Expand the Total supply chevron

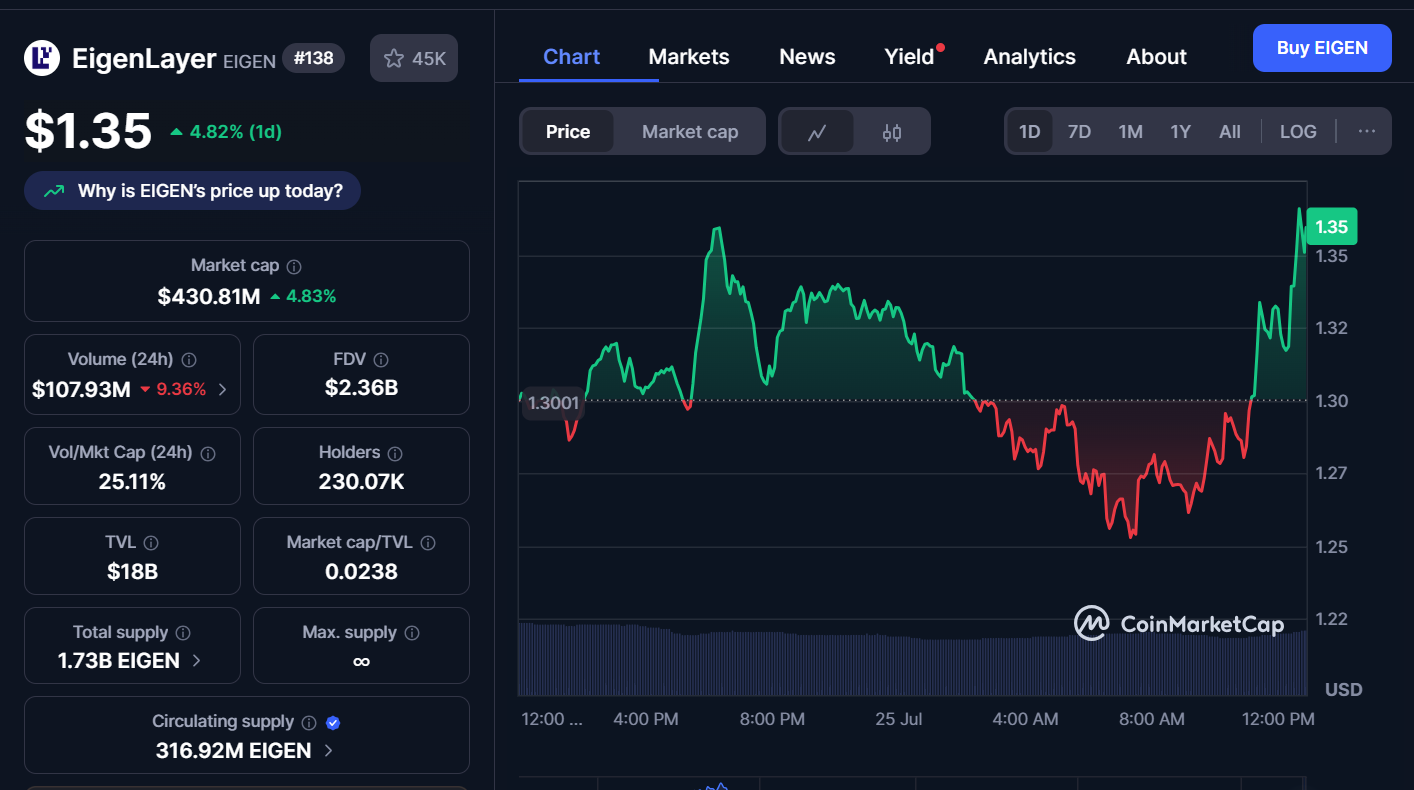click(x=196, y=660)
